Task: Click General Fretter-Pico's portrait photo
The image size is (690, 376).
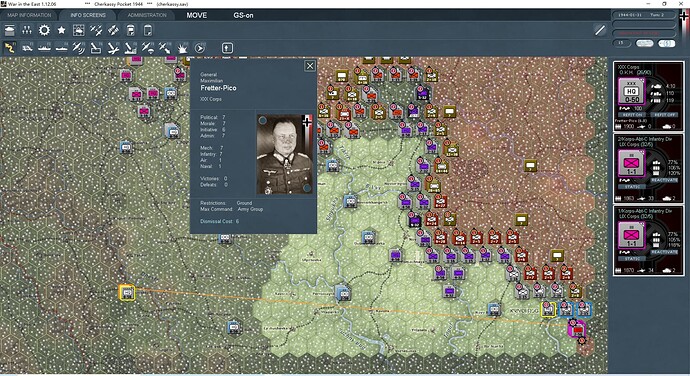Action: (284, 154)
